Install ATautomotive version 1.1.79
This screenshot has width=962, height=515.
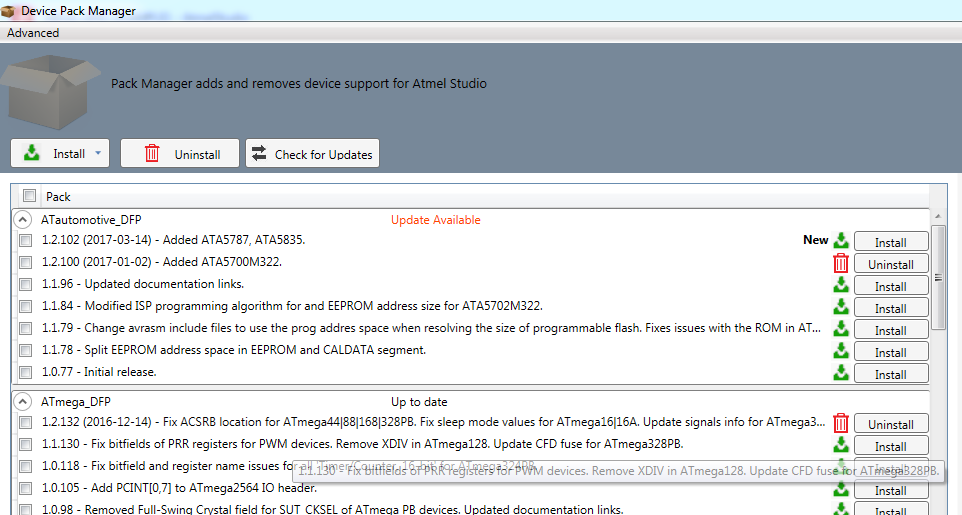[891, 330]
